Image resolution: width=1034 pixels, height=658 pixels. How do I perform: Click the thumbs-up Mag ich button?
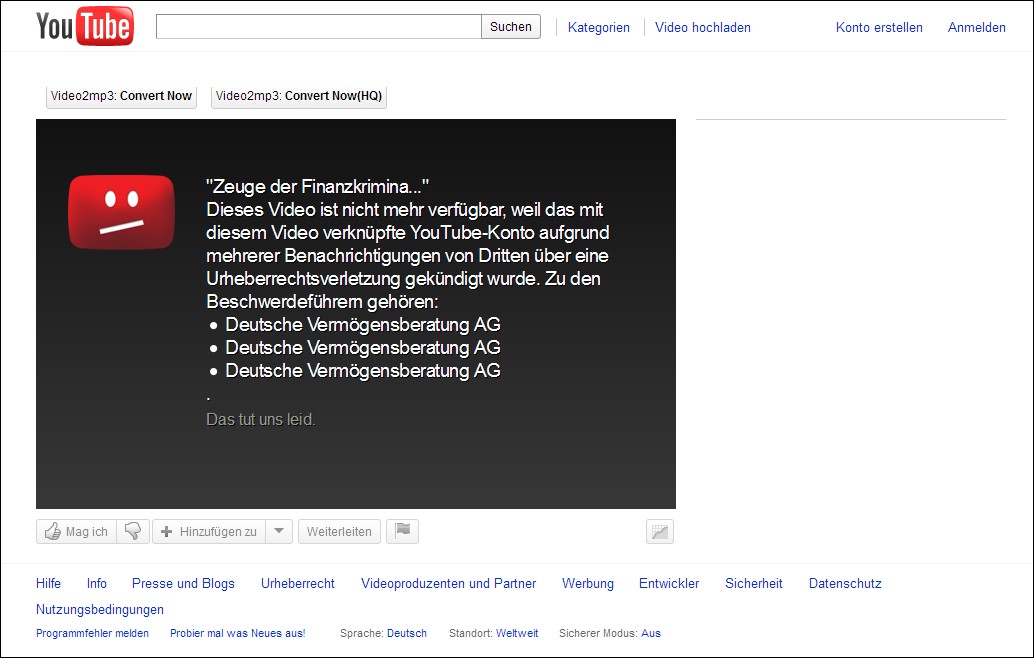tap(76, 532)
